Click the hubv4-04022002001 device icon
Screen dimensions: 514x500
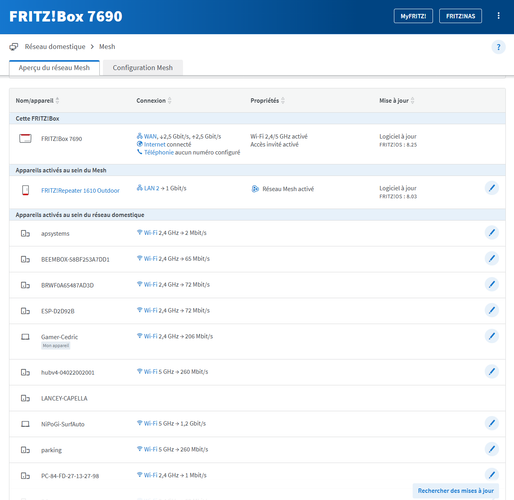[25, 372]
